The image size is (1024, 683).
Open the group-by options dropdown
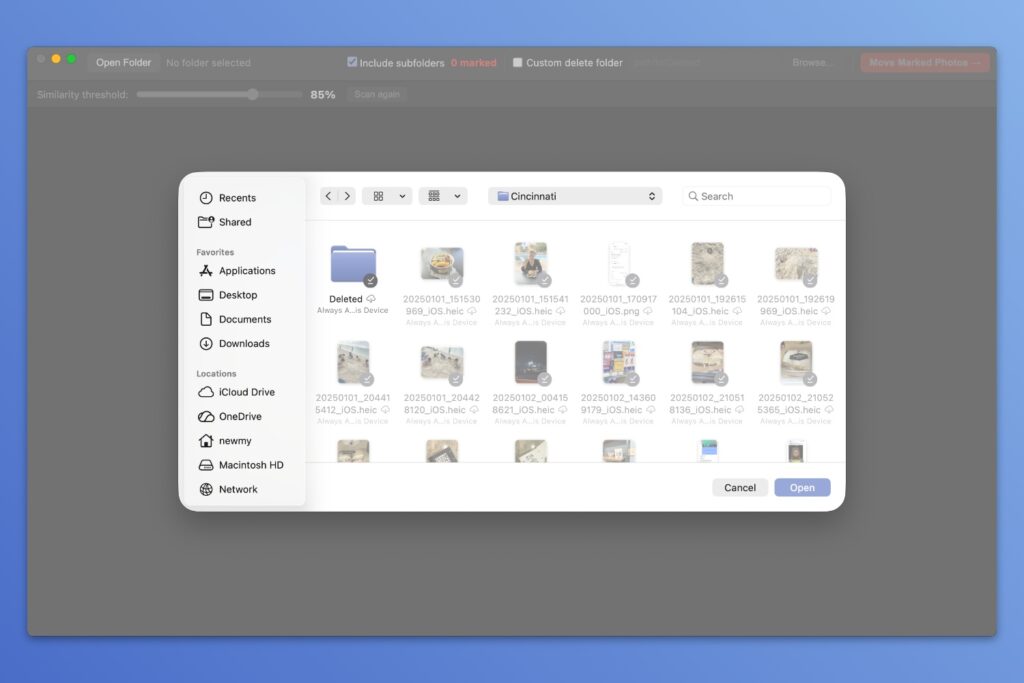[x=443, y=196]
